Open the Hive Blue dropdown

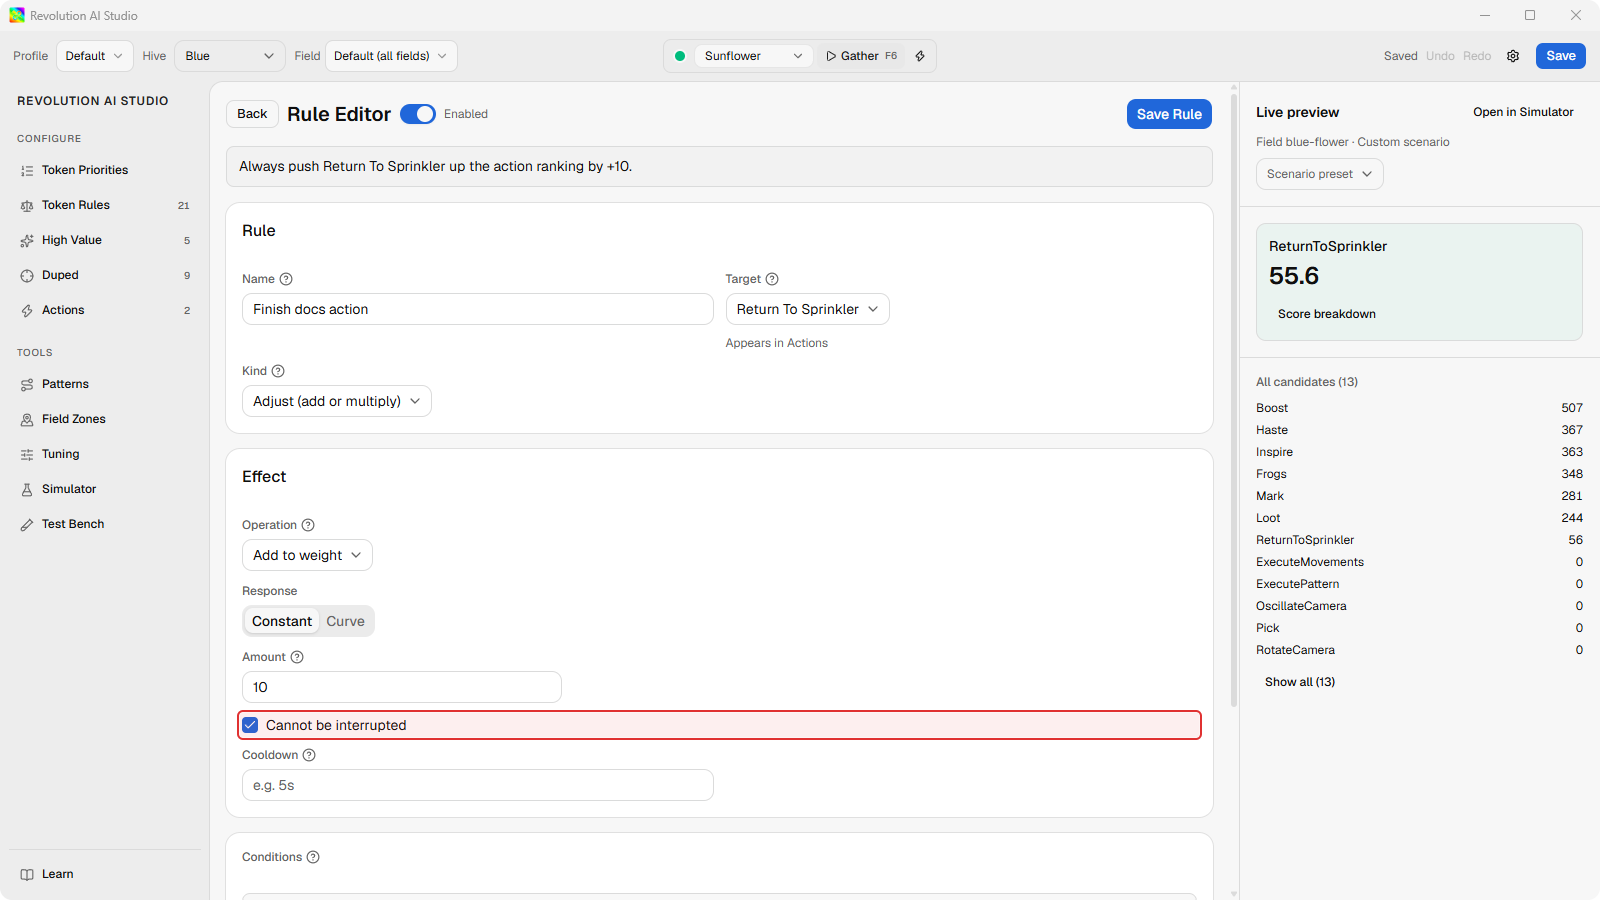pyautogui.click(x=230, y=56)
